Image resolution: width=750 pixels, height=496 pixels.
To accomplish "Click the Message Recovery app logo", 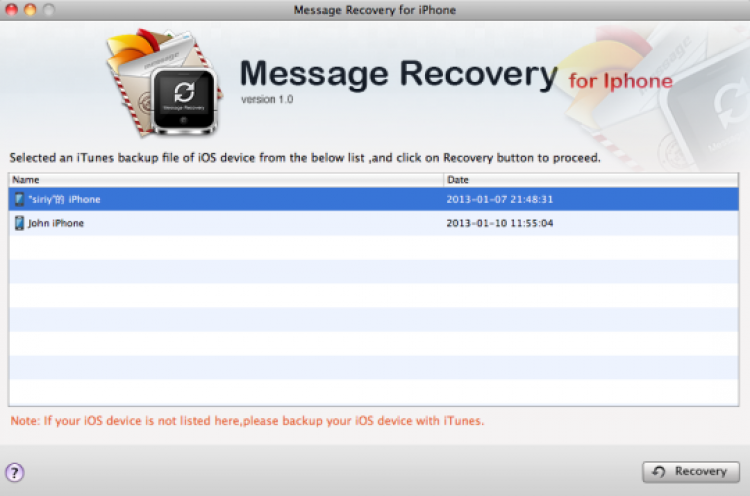I will 164,82.
